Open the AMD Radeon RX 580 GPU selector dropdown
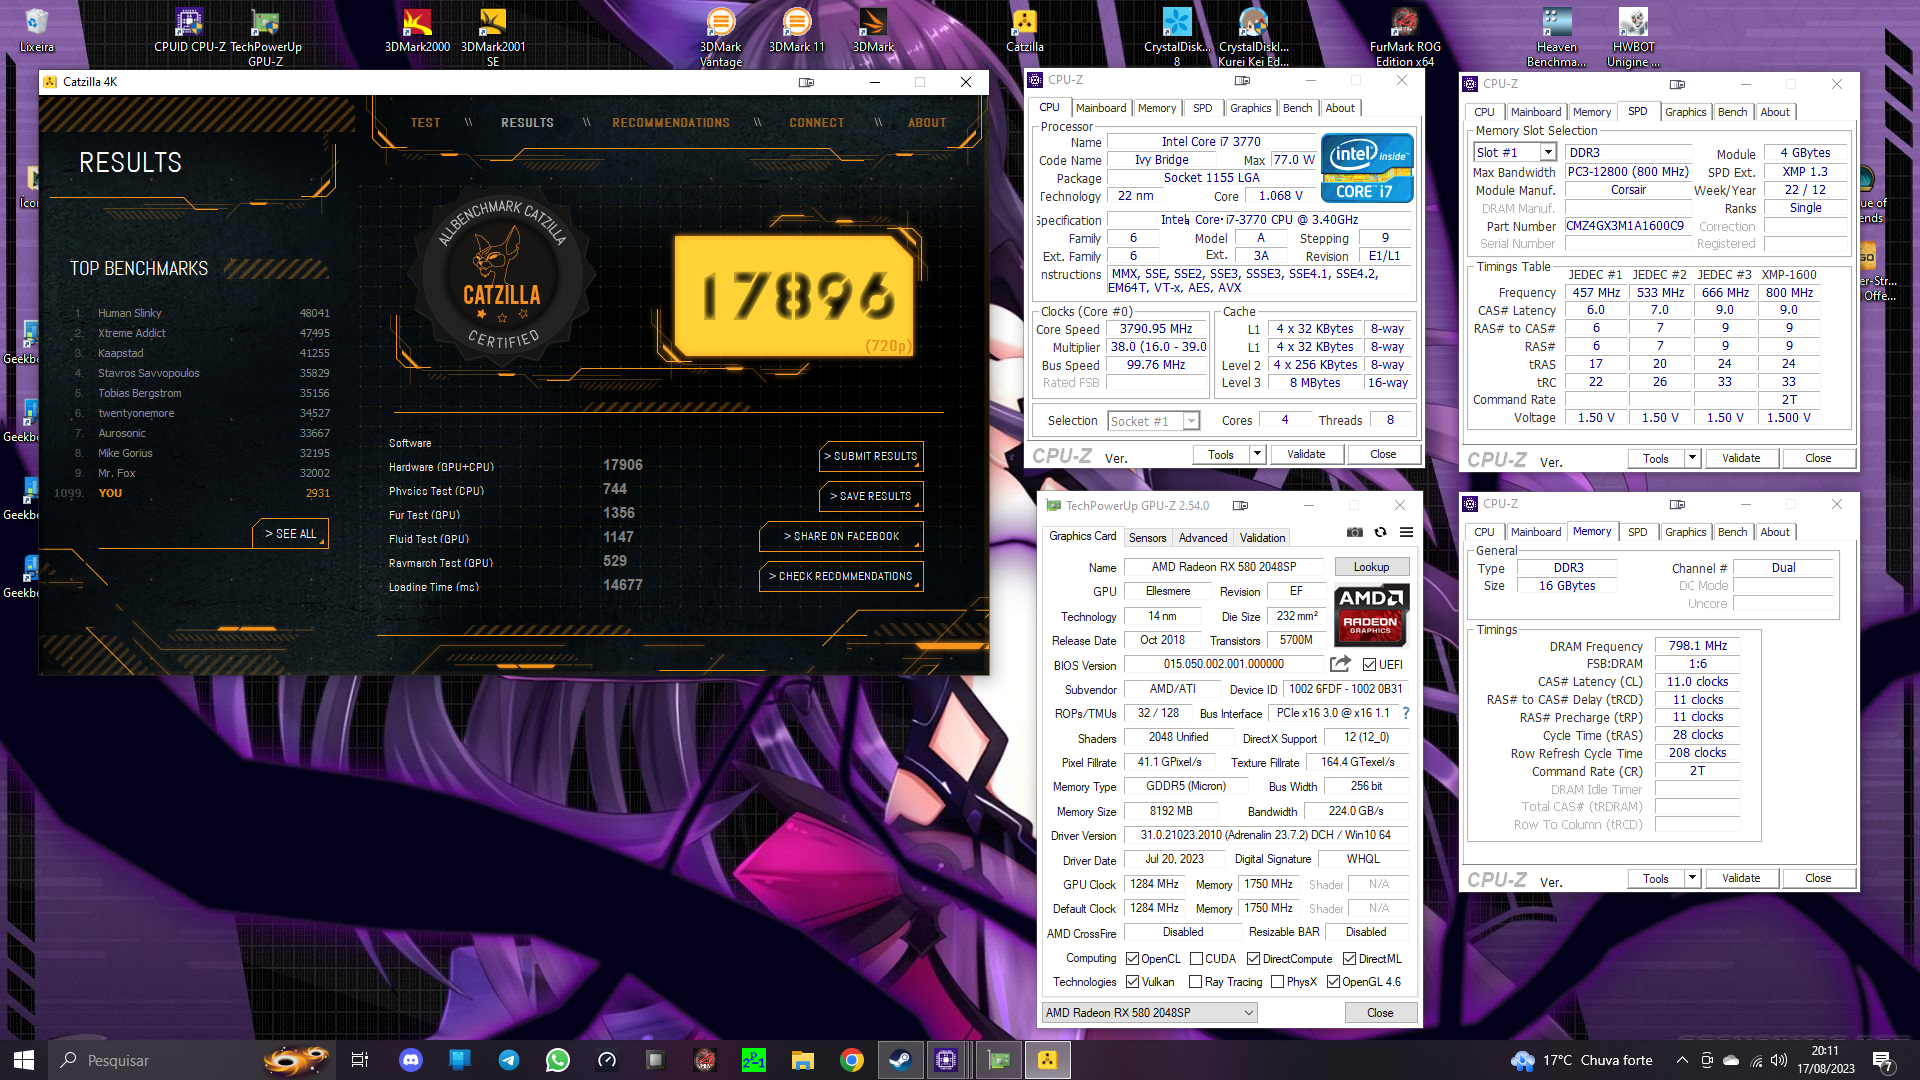 pos(1149,1013)
